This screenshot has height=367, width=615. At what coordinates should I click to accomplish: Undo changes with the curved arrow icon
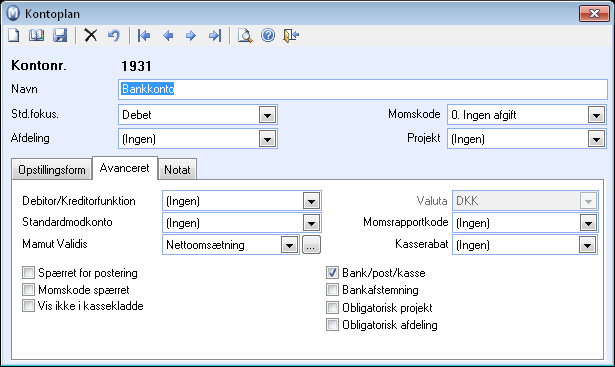[114, 36]
